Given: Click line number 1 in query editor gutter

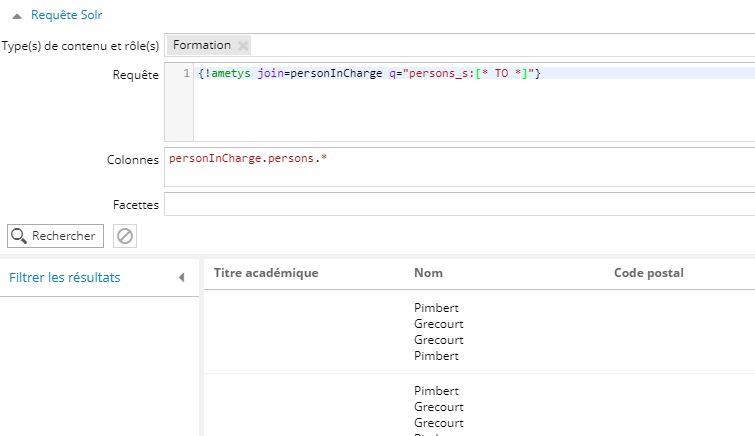Looking at the screenshot, I should 186,74.
